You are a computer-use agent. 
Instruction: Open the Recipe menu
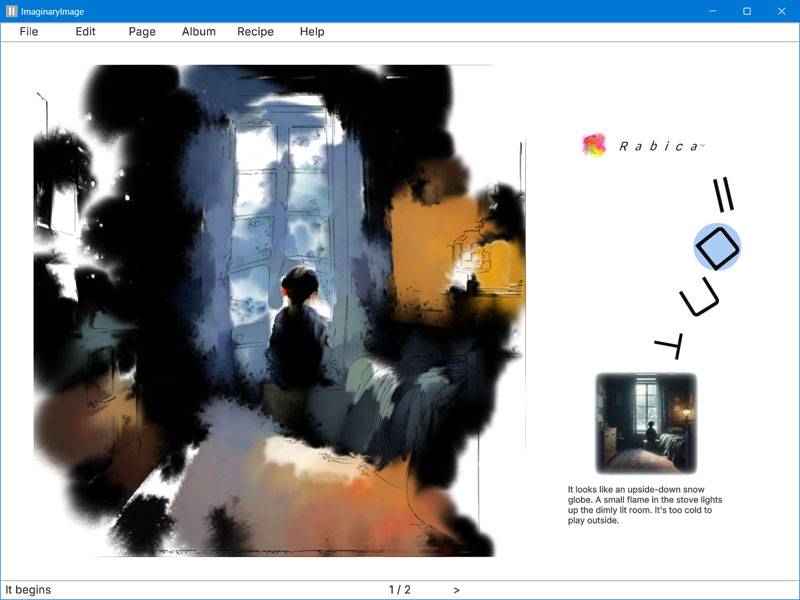[255, 32]
